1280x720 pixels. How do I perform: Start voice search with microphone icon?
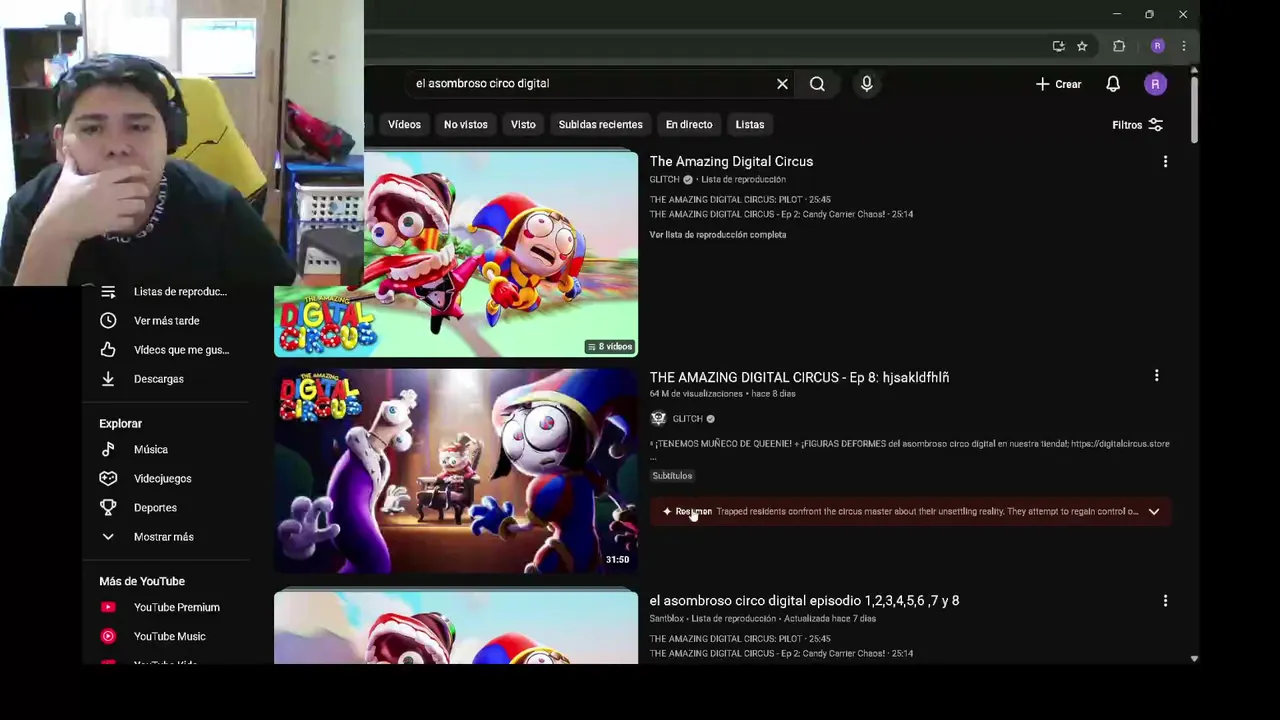(867, 84)
